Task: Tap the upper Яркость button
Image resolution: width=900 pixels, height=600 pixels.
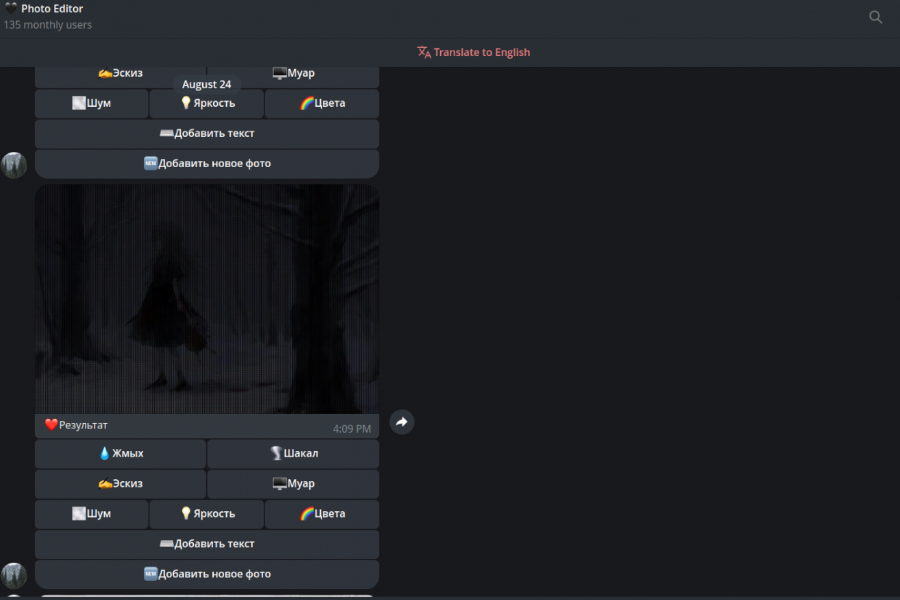Action: 207,103
